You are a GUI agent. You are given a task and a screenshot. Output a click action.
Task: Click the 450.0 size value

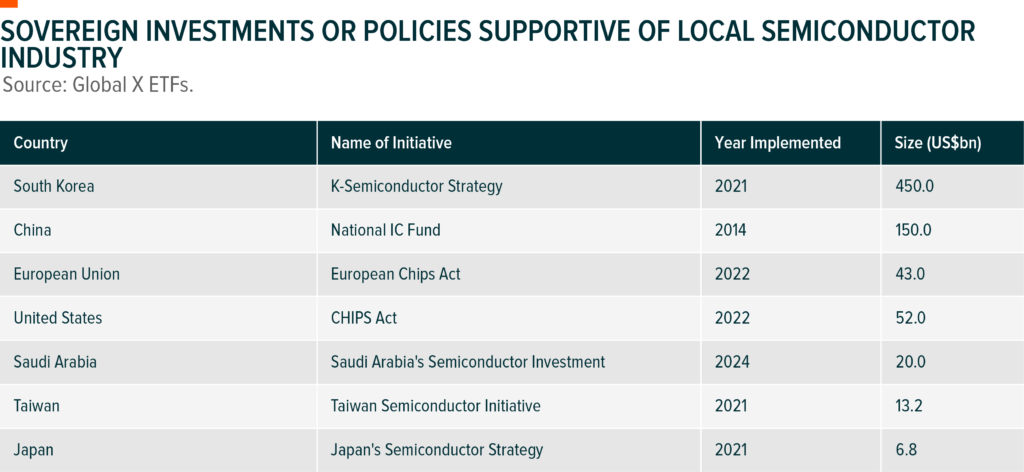click(x=913, y=186)
